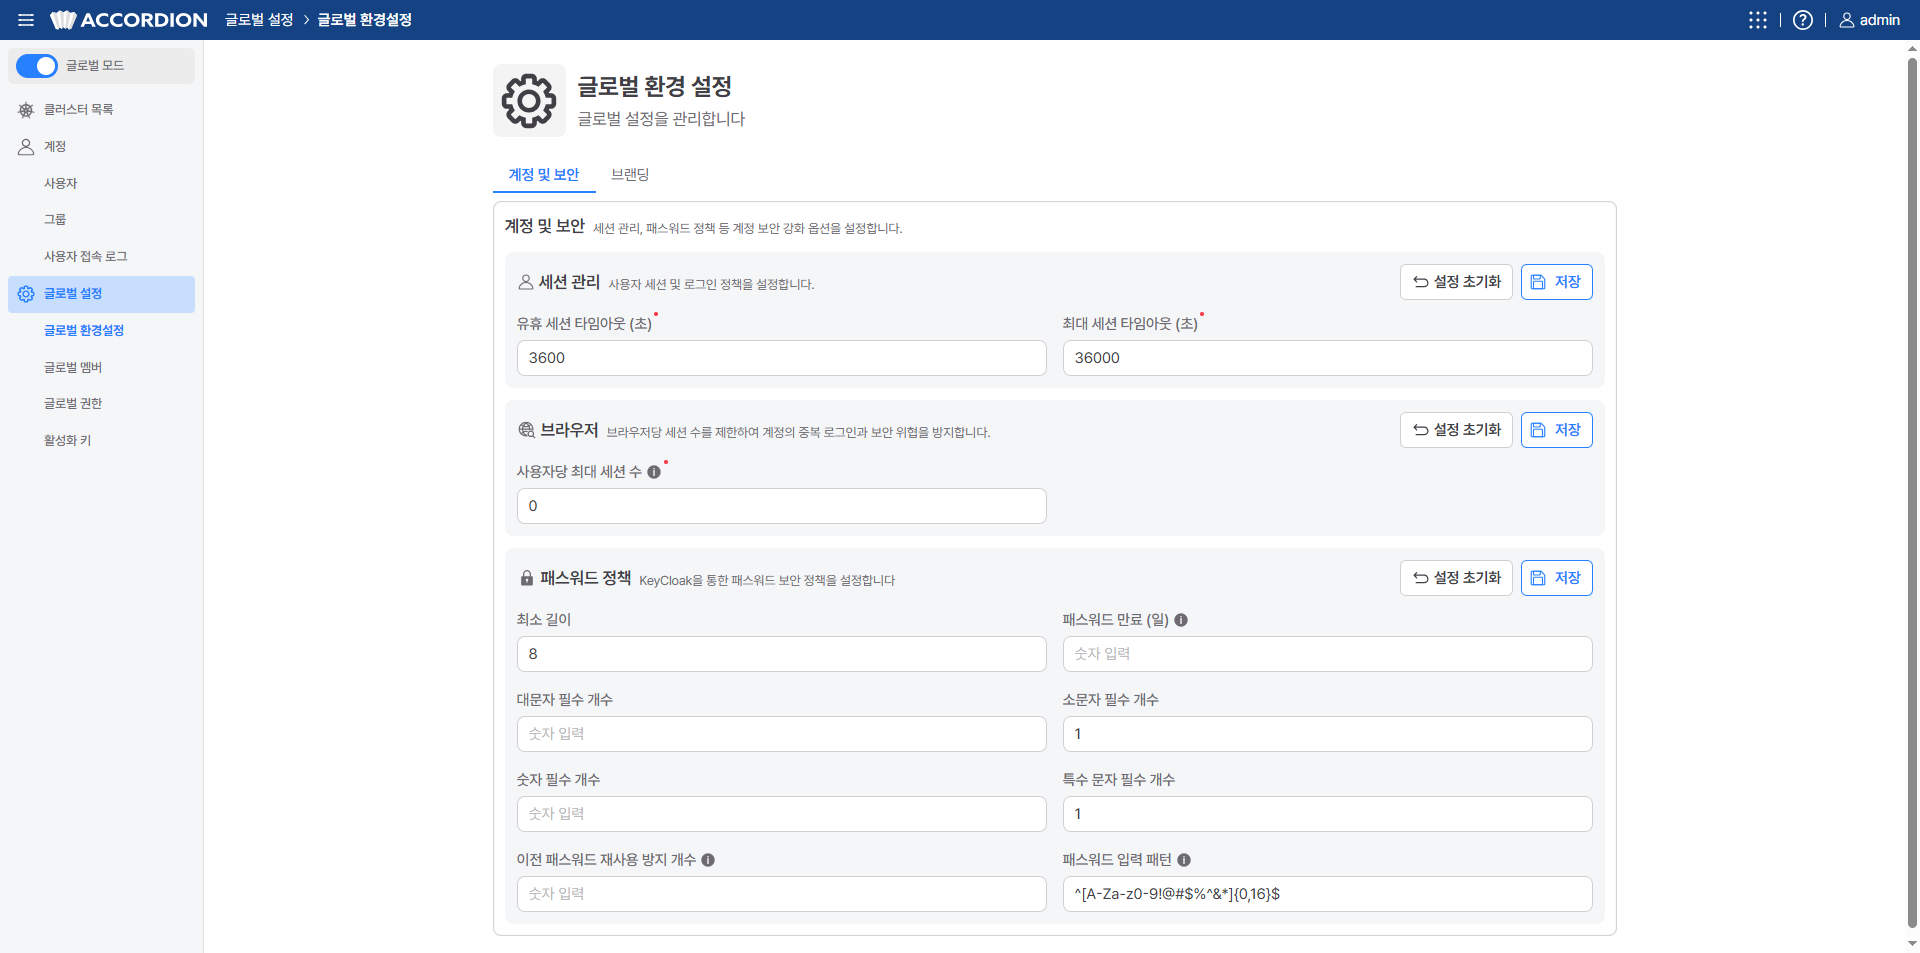Show info tooltip for 패스워드 입력 패턴
The height and width of the screenshot is (953, 1920).
click(1184, 860)
